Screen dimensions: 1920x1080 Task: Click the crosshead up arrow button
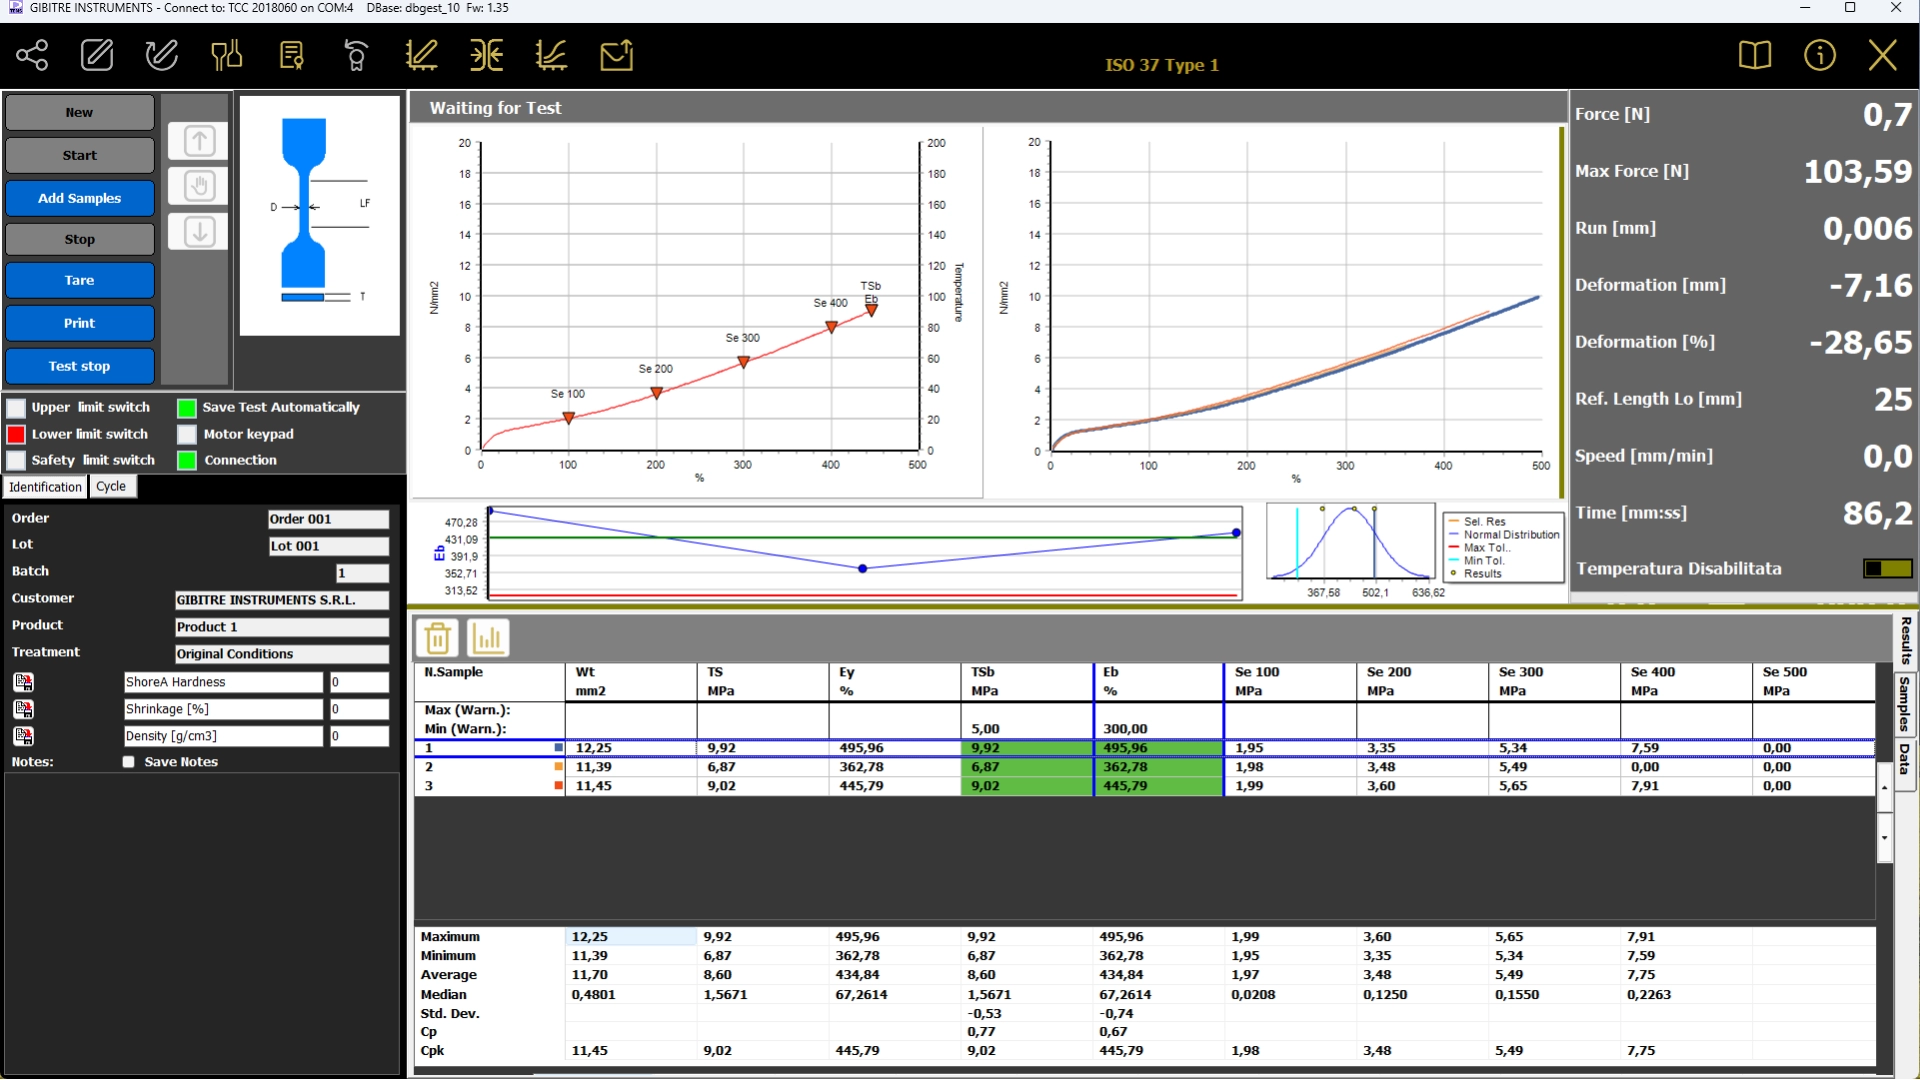pyautogui.click(x=199, y=141)
